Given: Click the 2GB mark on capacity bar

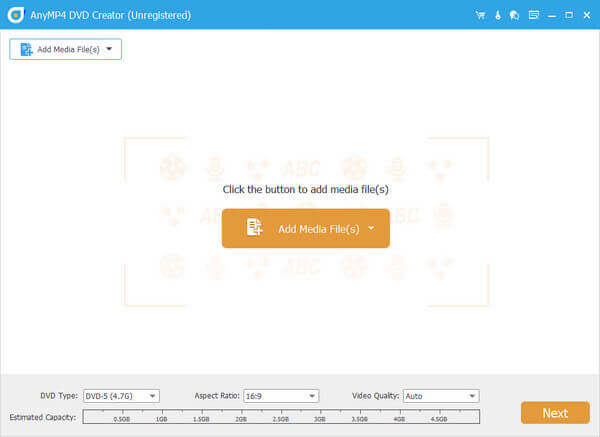Looking at the screenshot, I should pos(241,419).
